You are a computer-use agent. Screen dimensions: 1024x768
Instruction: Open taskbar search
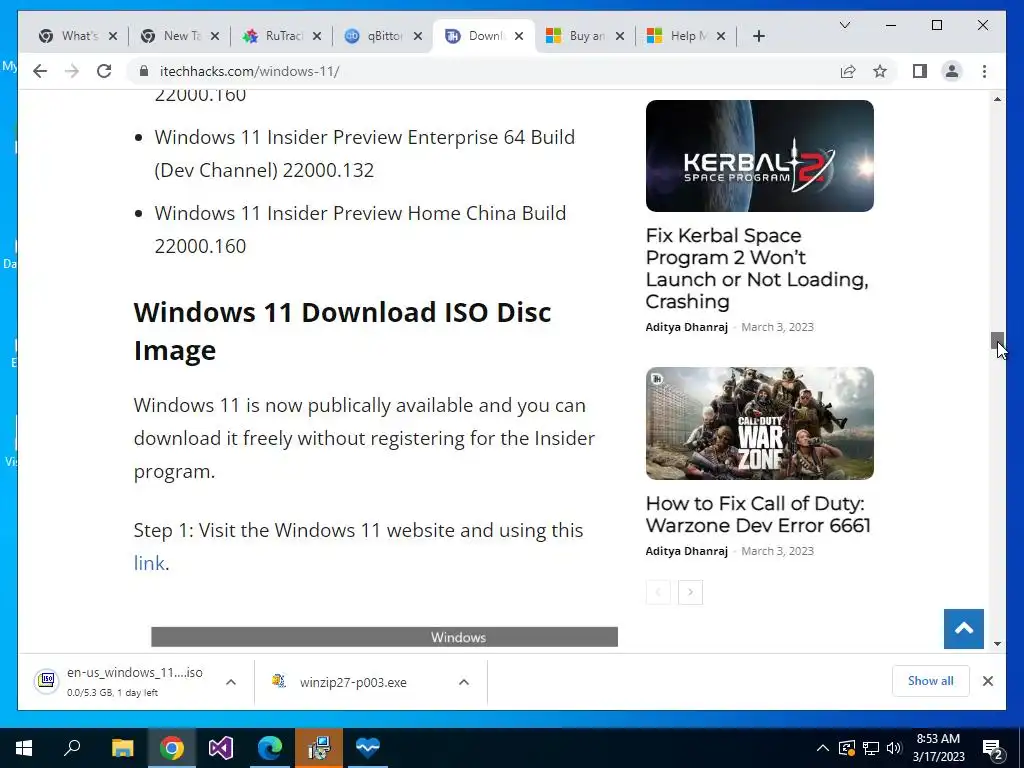[x=72, y=748]
